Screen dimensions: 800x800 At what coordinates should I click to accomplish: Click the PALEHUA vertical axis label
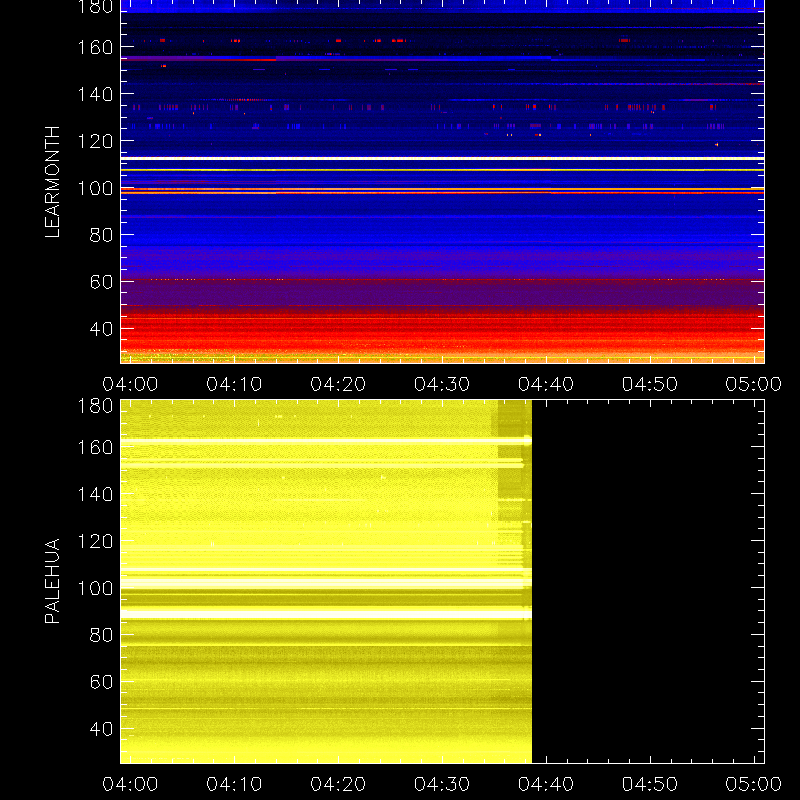53,581
